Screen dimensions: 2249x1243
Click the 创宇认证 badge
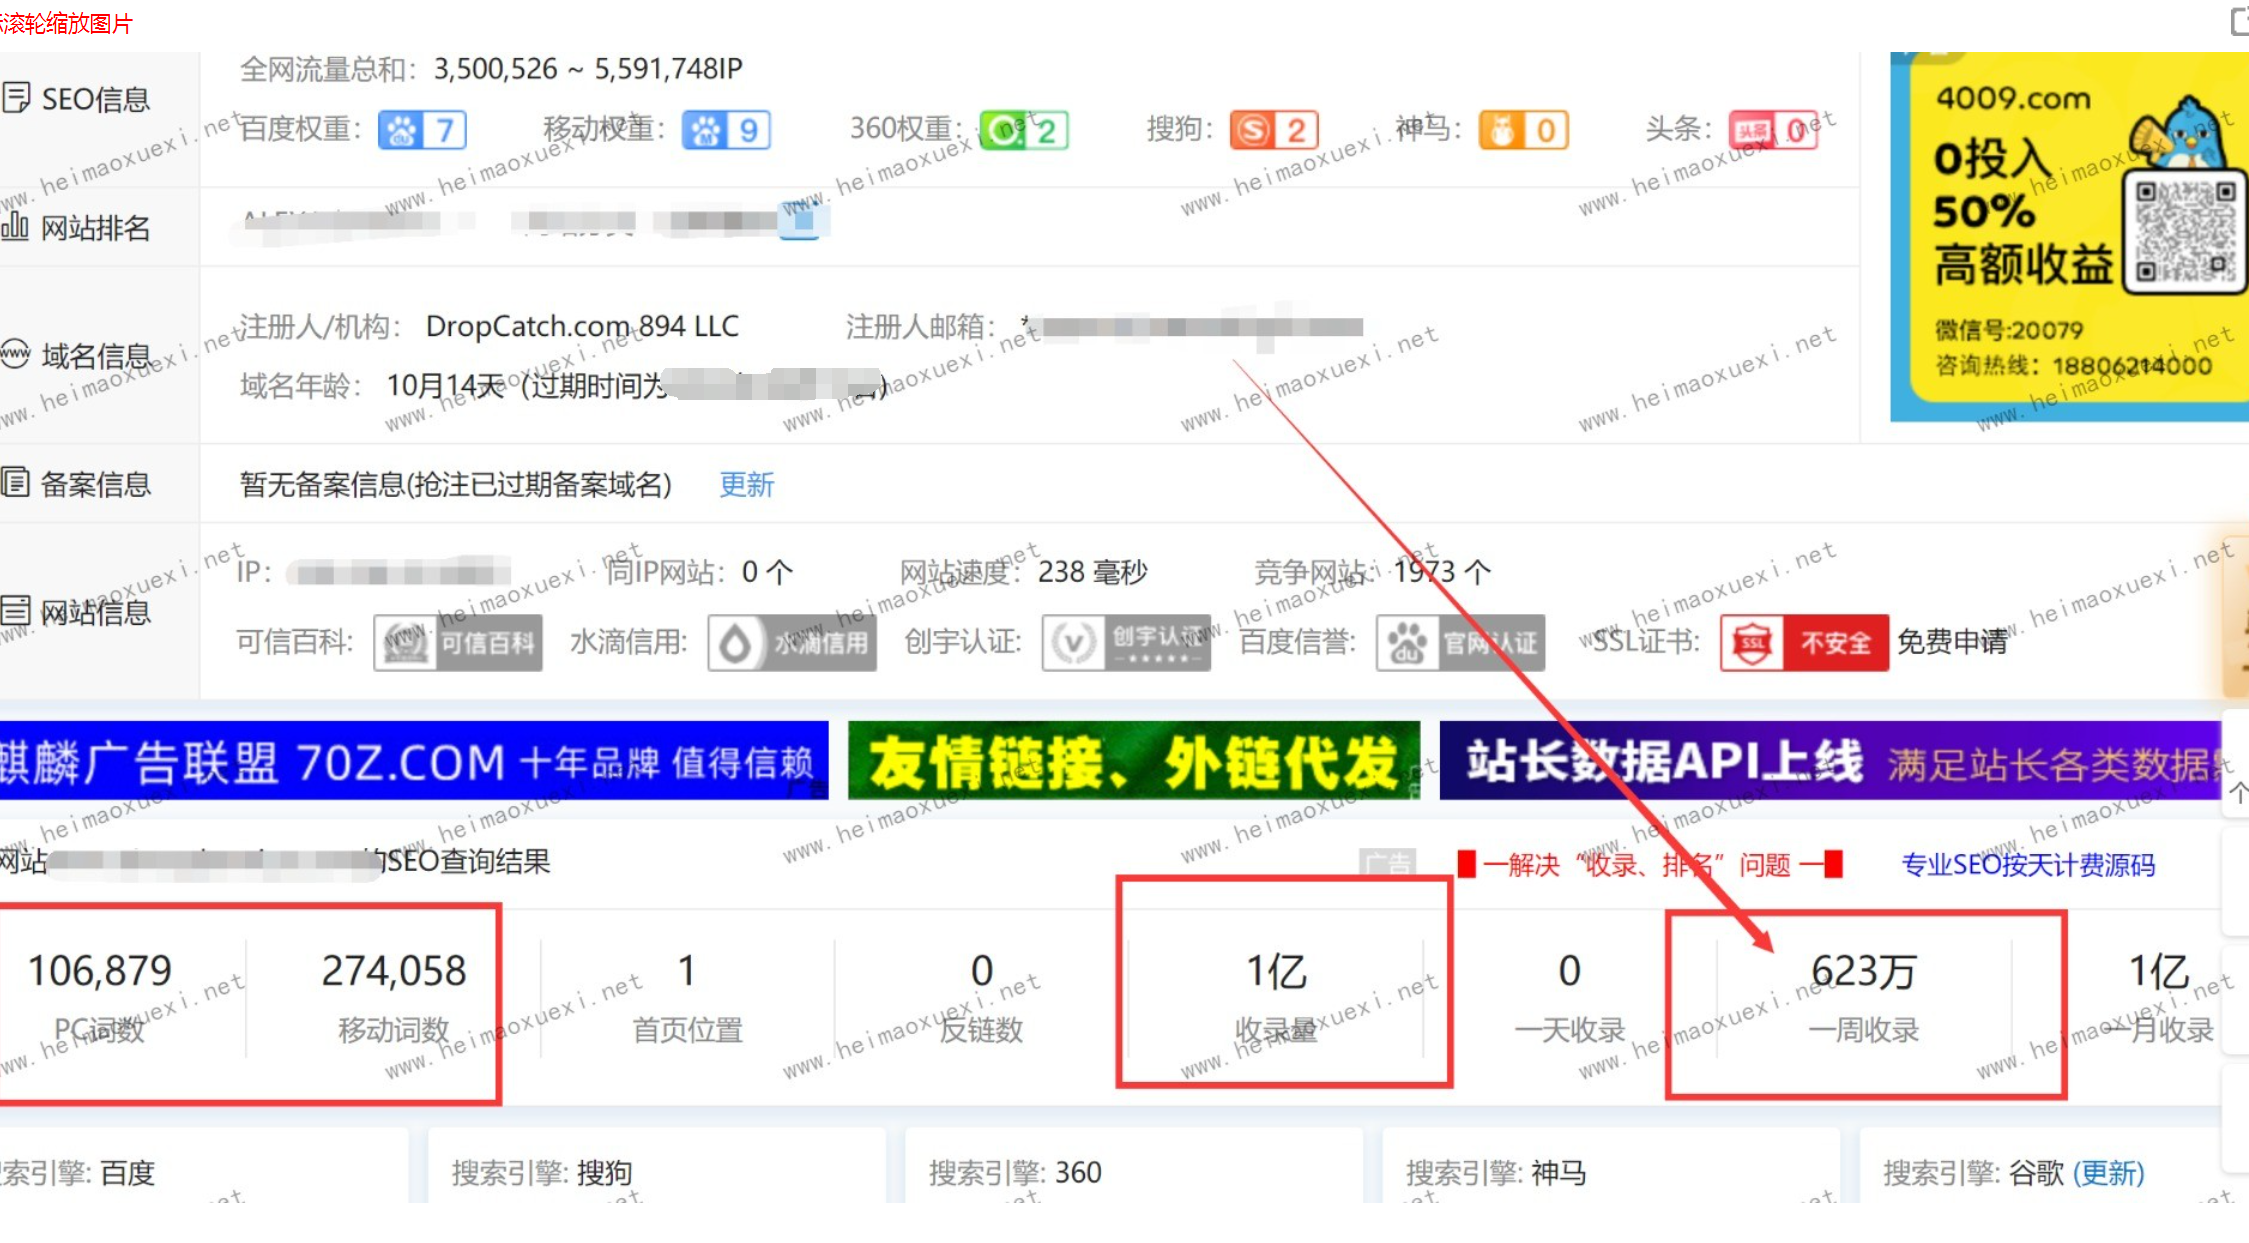tap(1125, 642)
